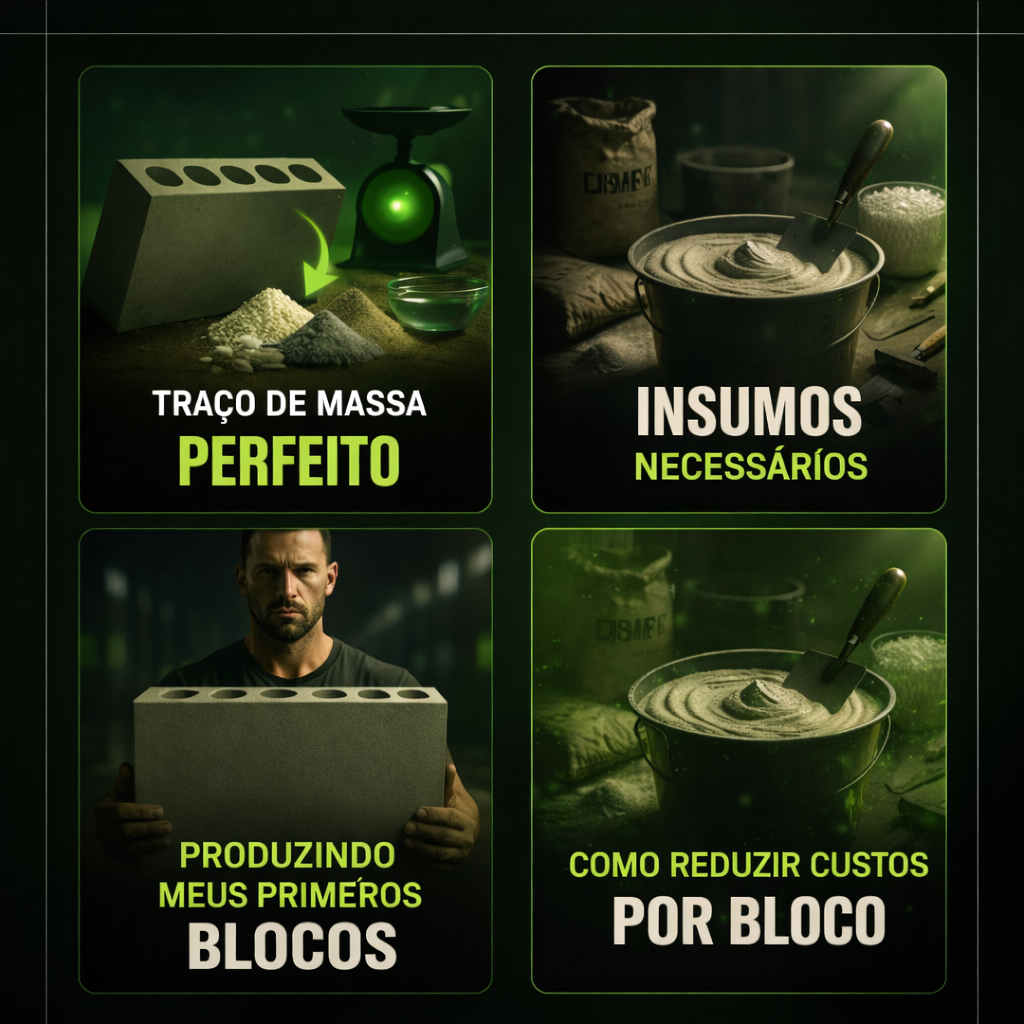Open the Traço de Massa Perfeito card
Image resolution: width=1024 pixels, height=1024 pixels.
(285, 289)
